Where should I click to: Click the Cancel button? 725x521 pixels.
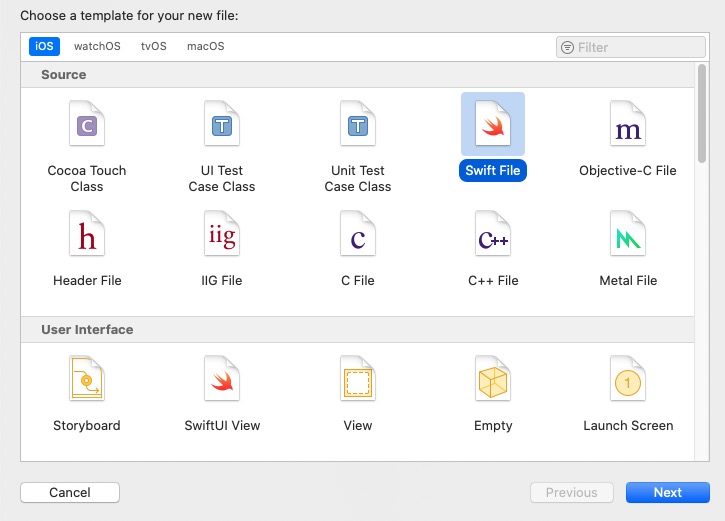[70, 492]
